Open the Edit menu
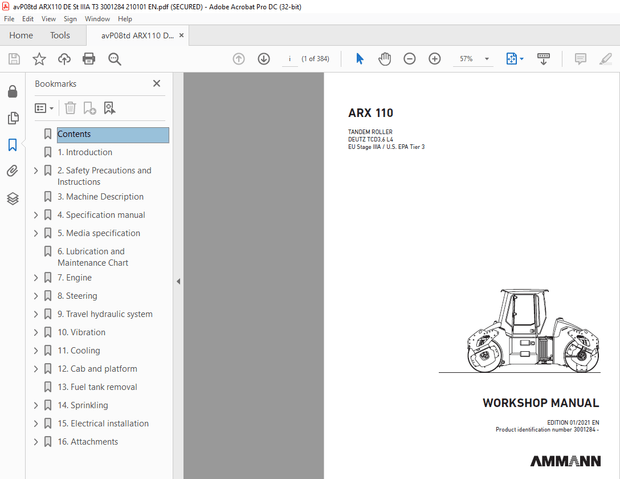Screen dimensions: 620x479 click(x=28, y=19)
